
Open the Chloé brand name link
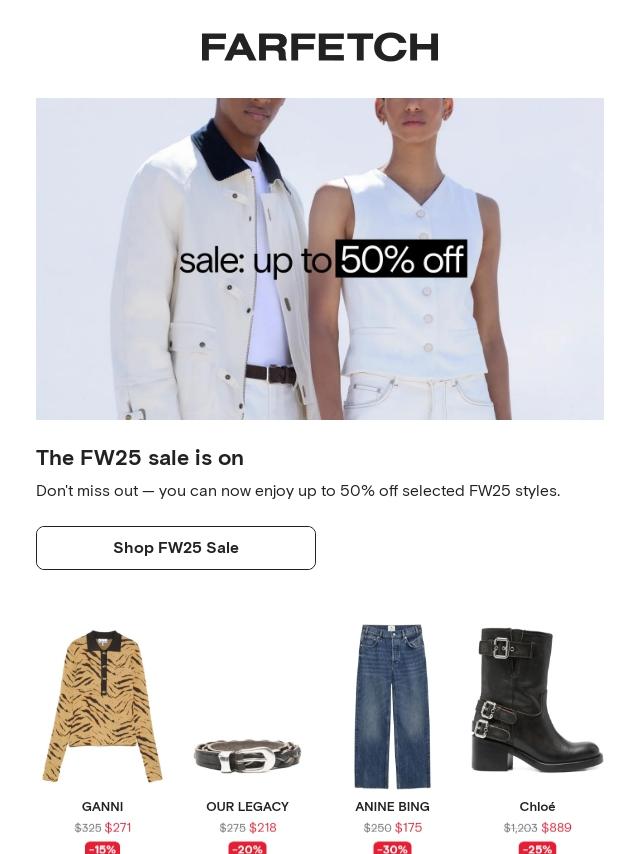(537, 807)
